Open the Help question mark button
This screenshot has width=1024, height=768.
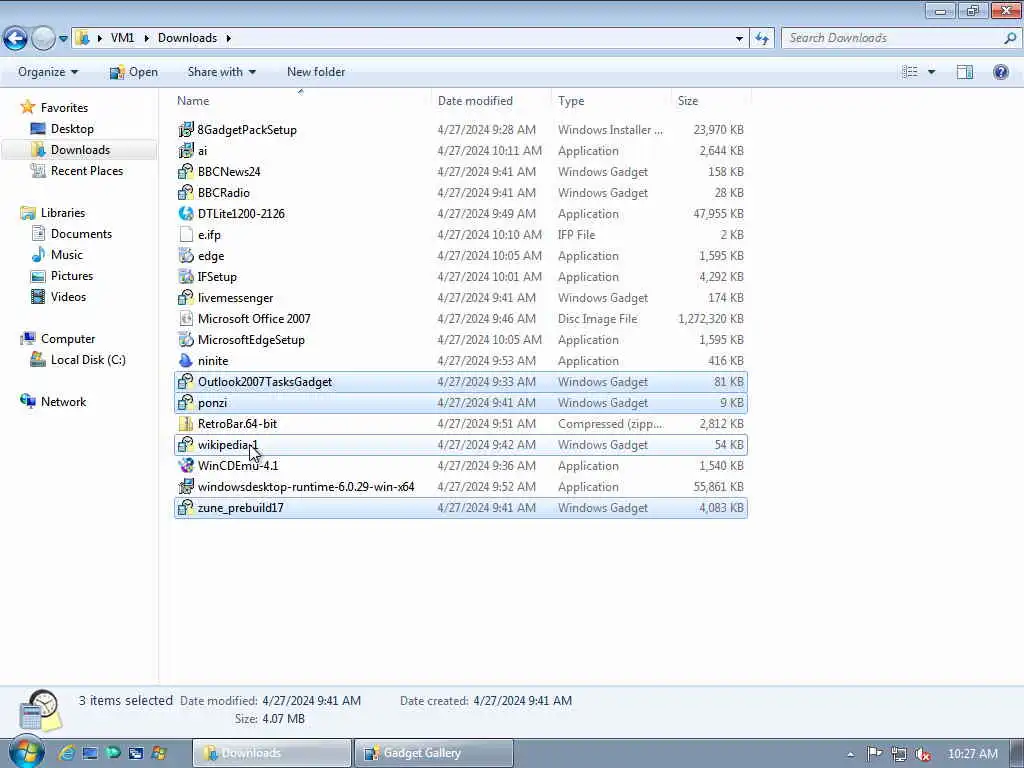(1000, 72)
